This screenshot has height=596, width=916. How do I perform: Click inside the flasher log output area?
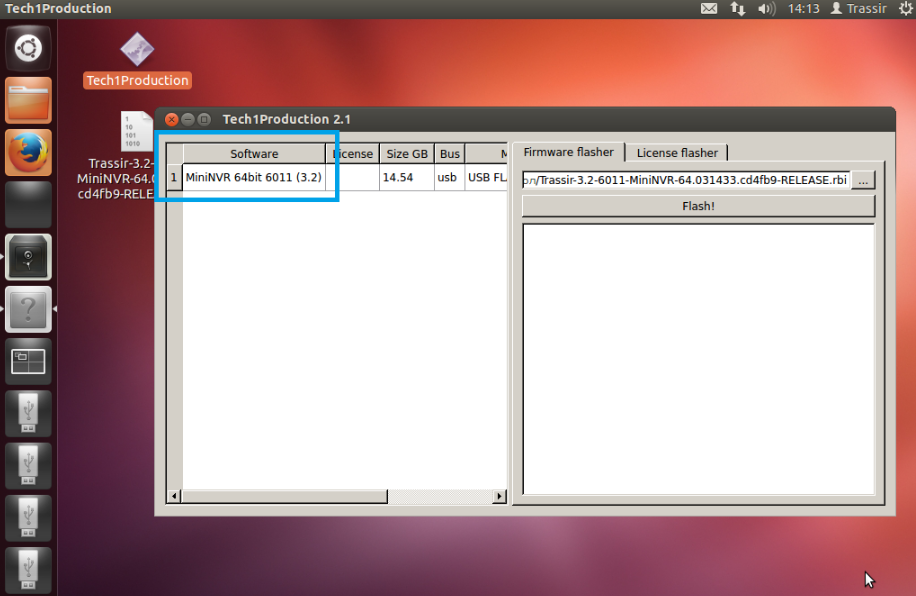coord(699,359)
